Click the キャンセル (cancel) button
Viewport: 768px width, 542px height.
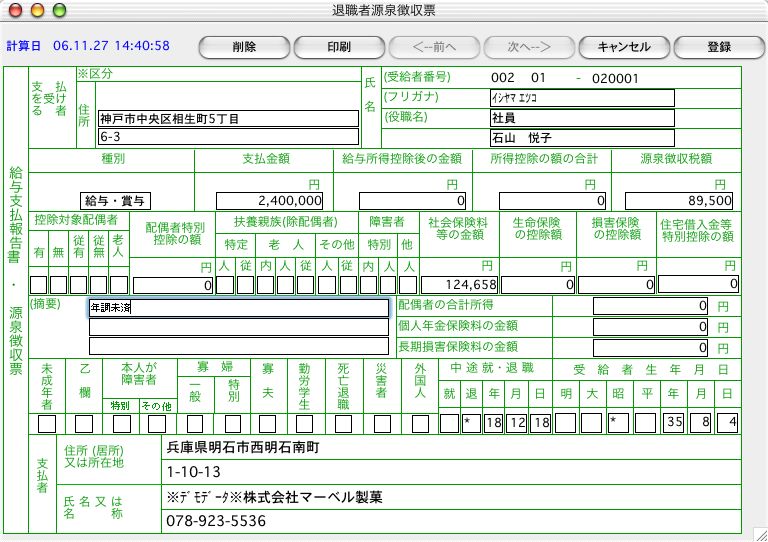(x=623, y=47)
